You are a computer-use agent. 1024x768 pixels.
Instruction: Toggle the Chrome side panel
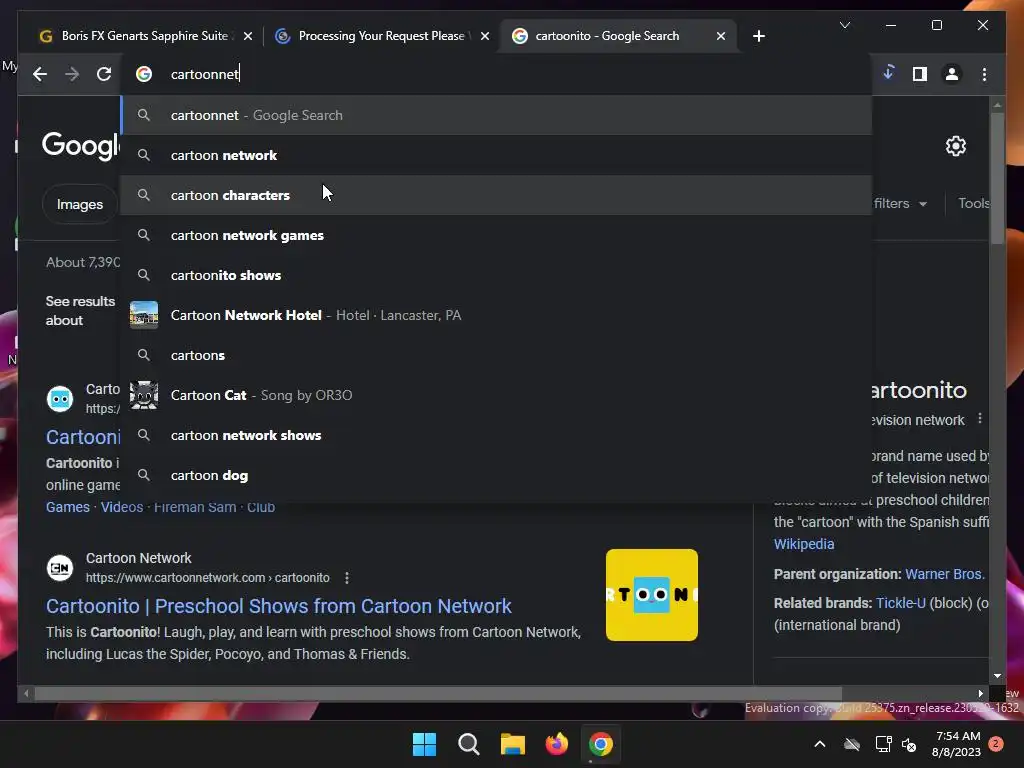tap(920, 74)
